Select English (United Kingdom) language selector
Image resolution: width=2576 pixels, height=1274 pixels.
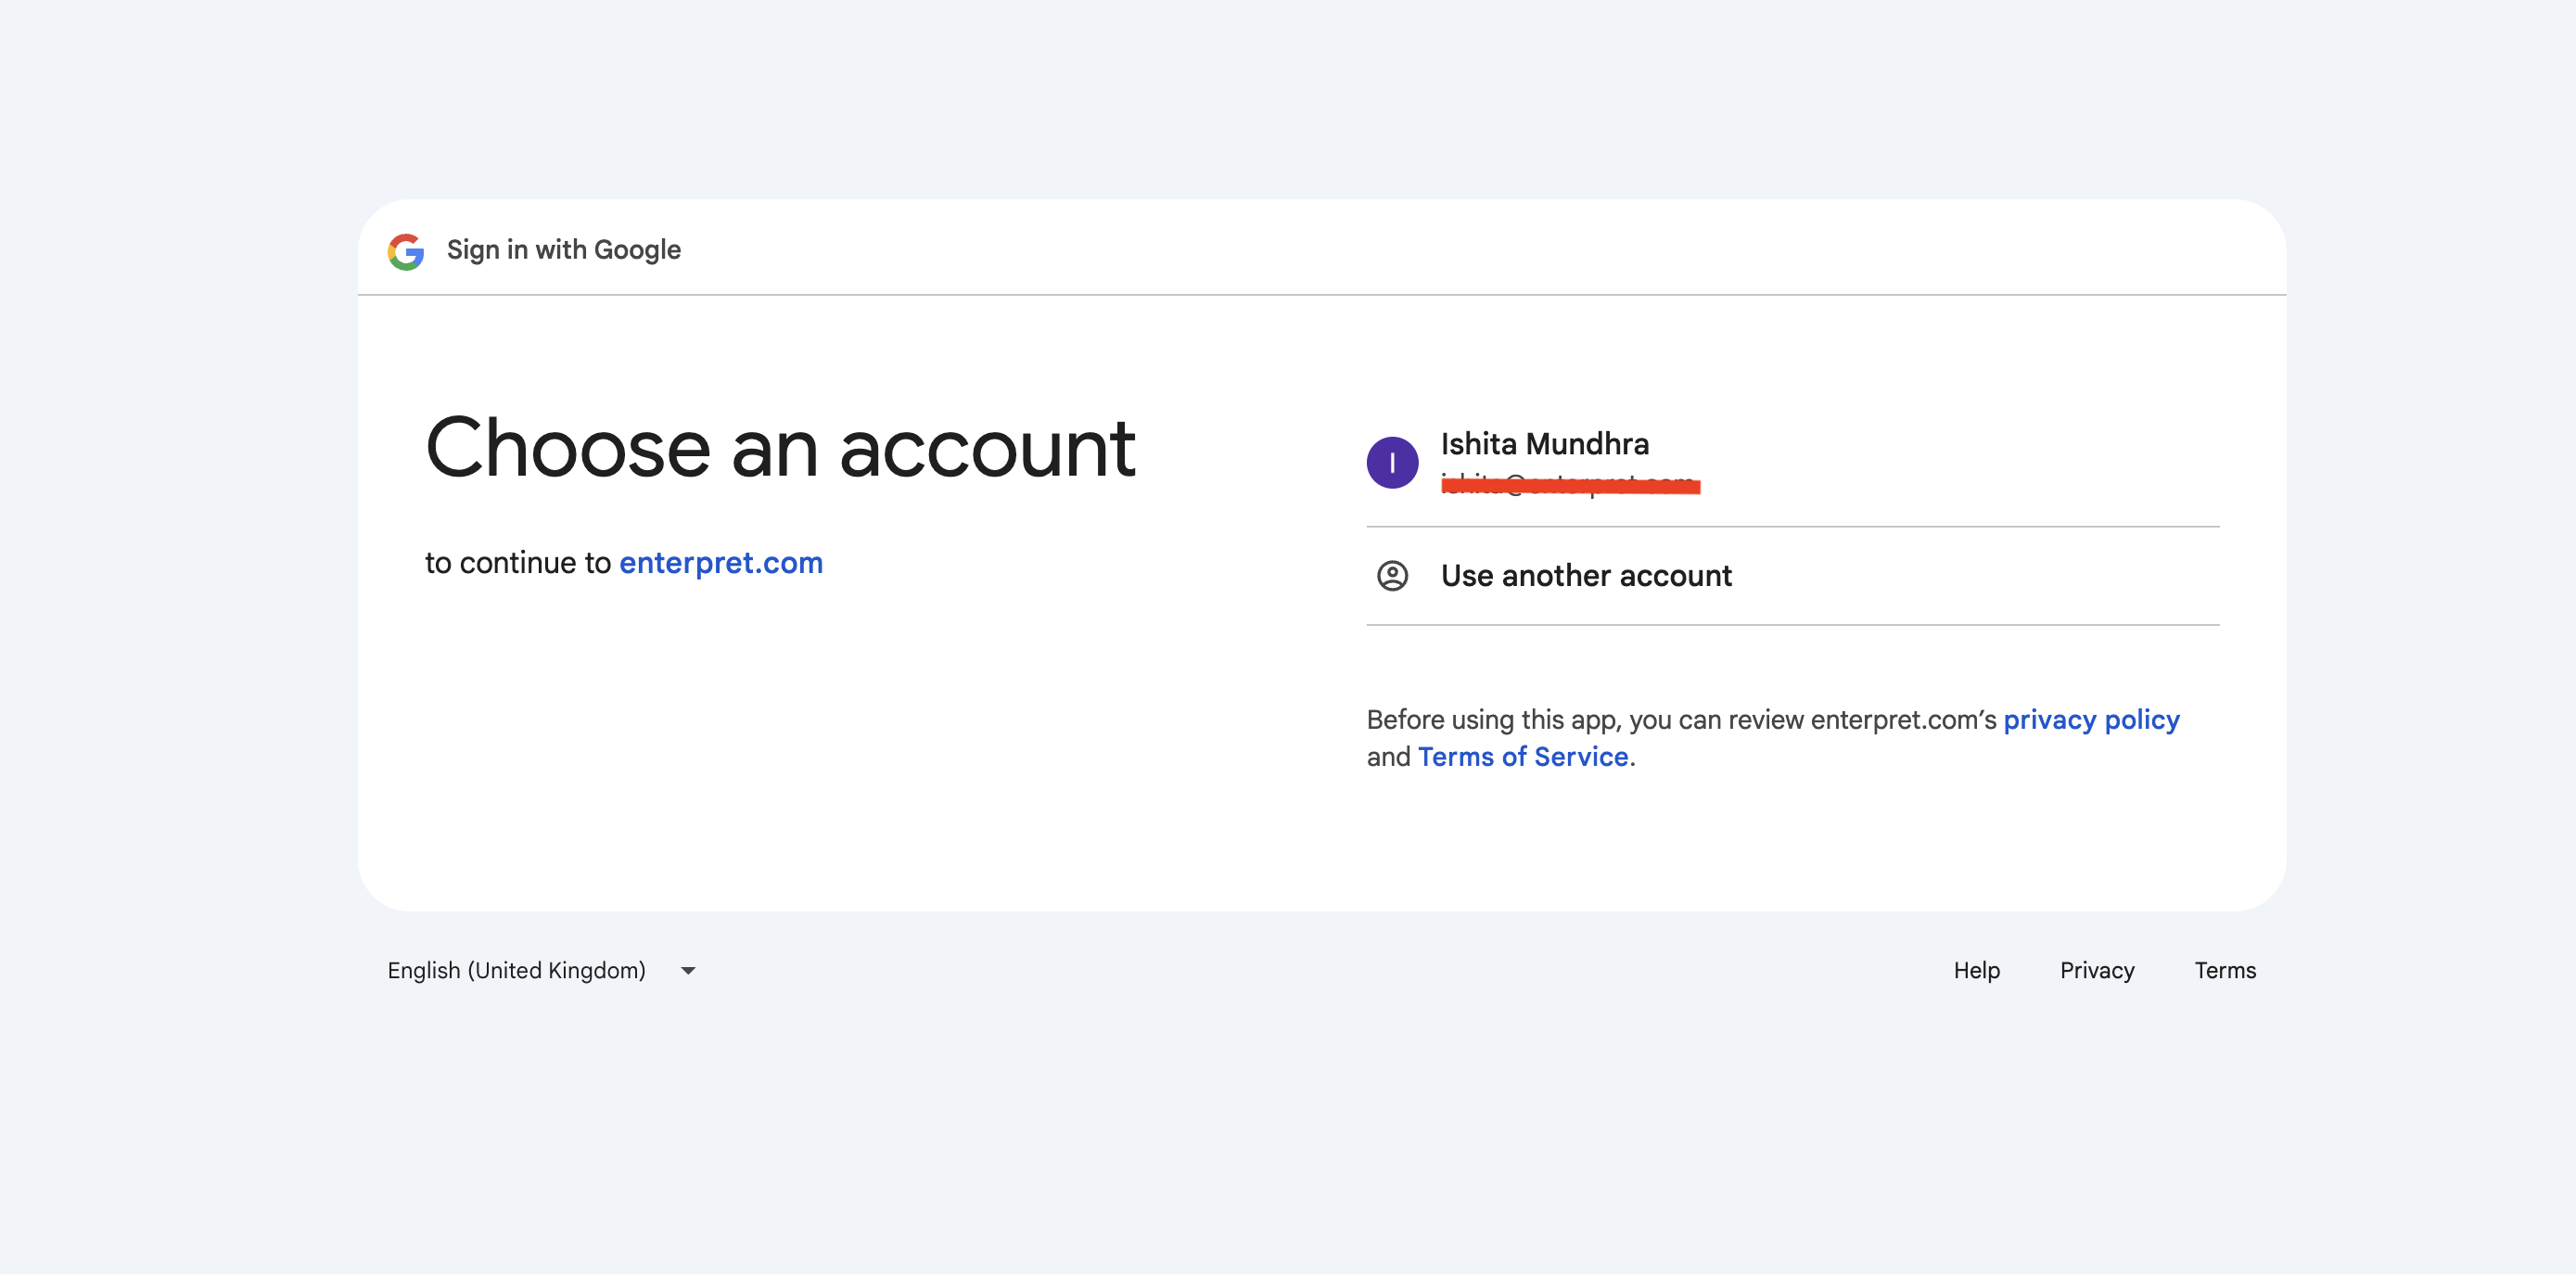541,970
